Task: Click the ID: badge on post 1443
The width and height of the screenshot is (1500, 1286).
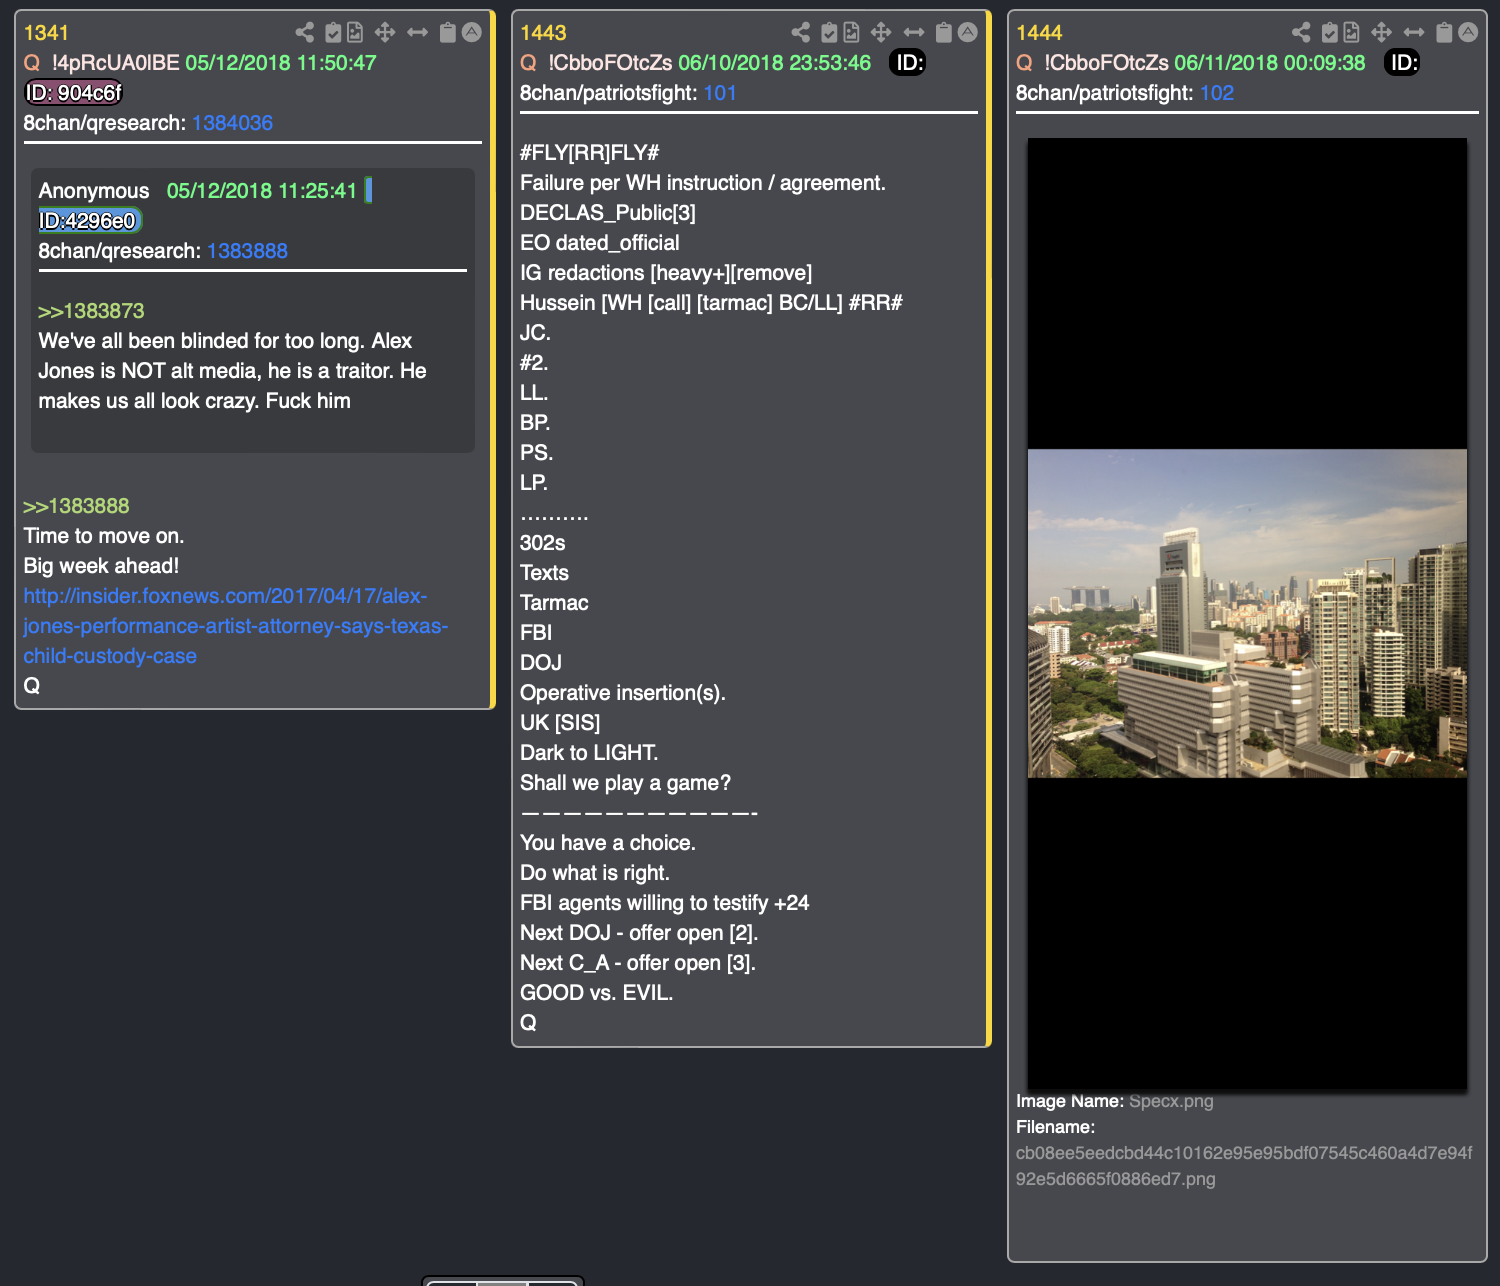Action: tap(908, 63)
